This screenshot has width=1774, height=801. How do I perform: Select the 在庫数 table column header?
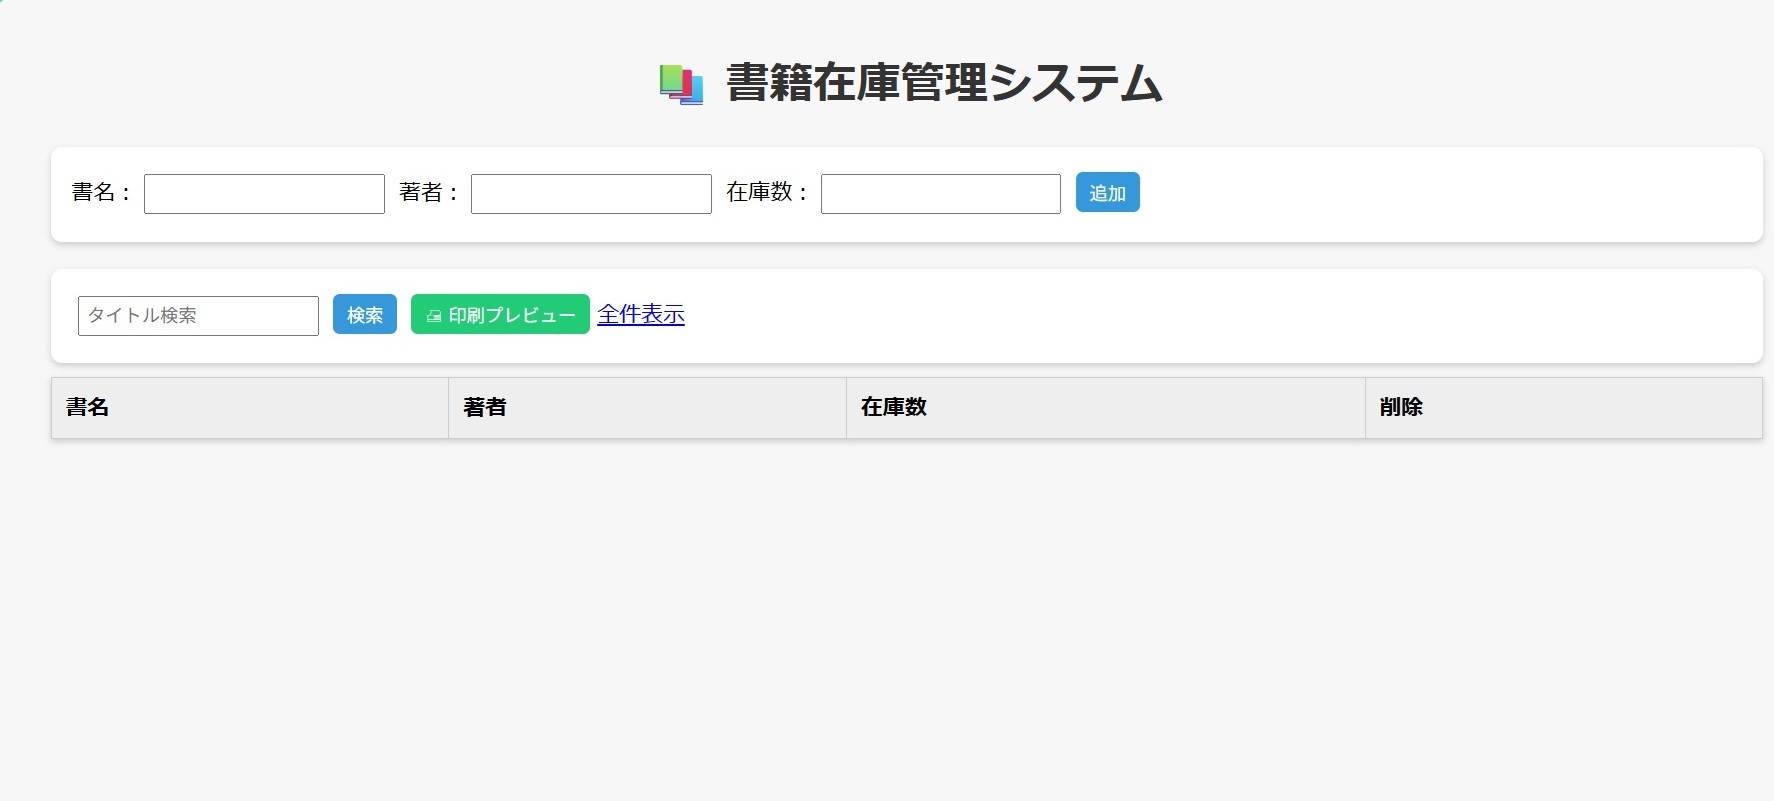tap(894, 407)
